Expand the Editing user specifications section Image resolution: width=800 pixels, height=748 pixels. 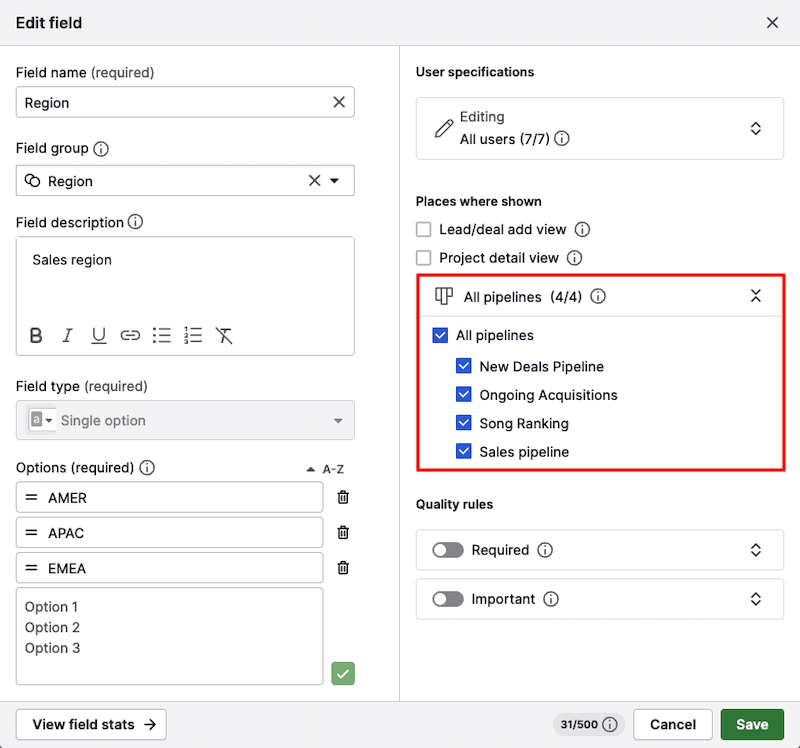click(756, 128)
